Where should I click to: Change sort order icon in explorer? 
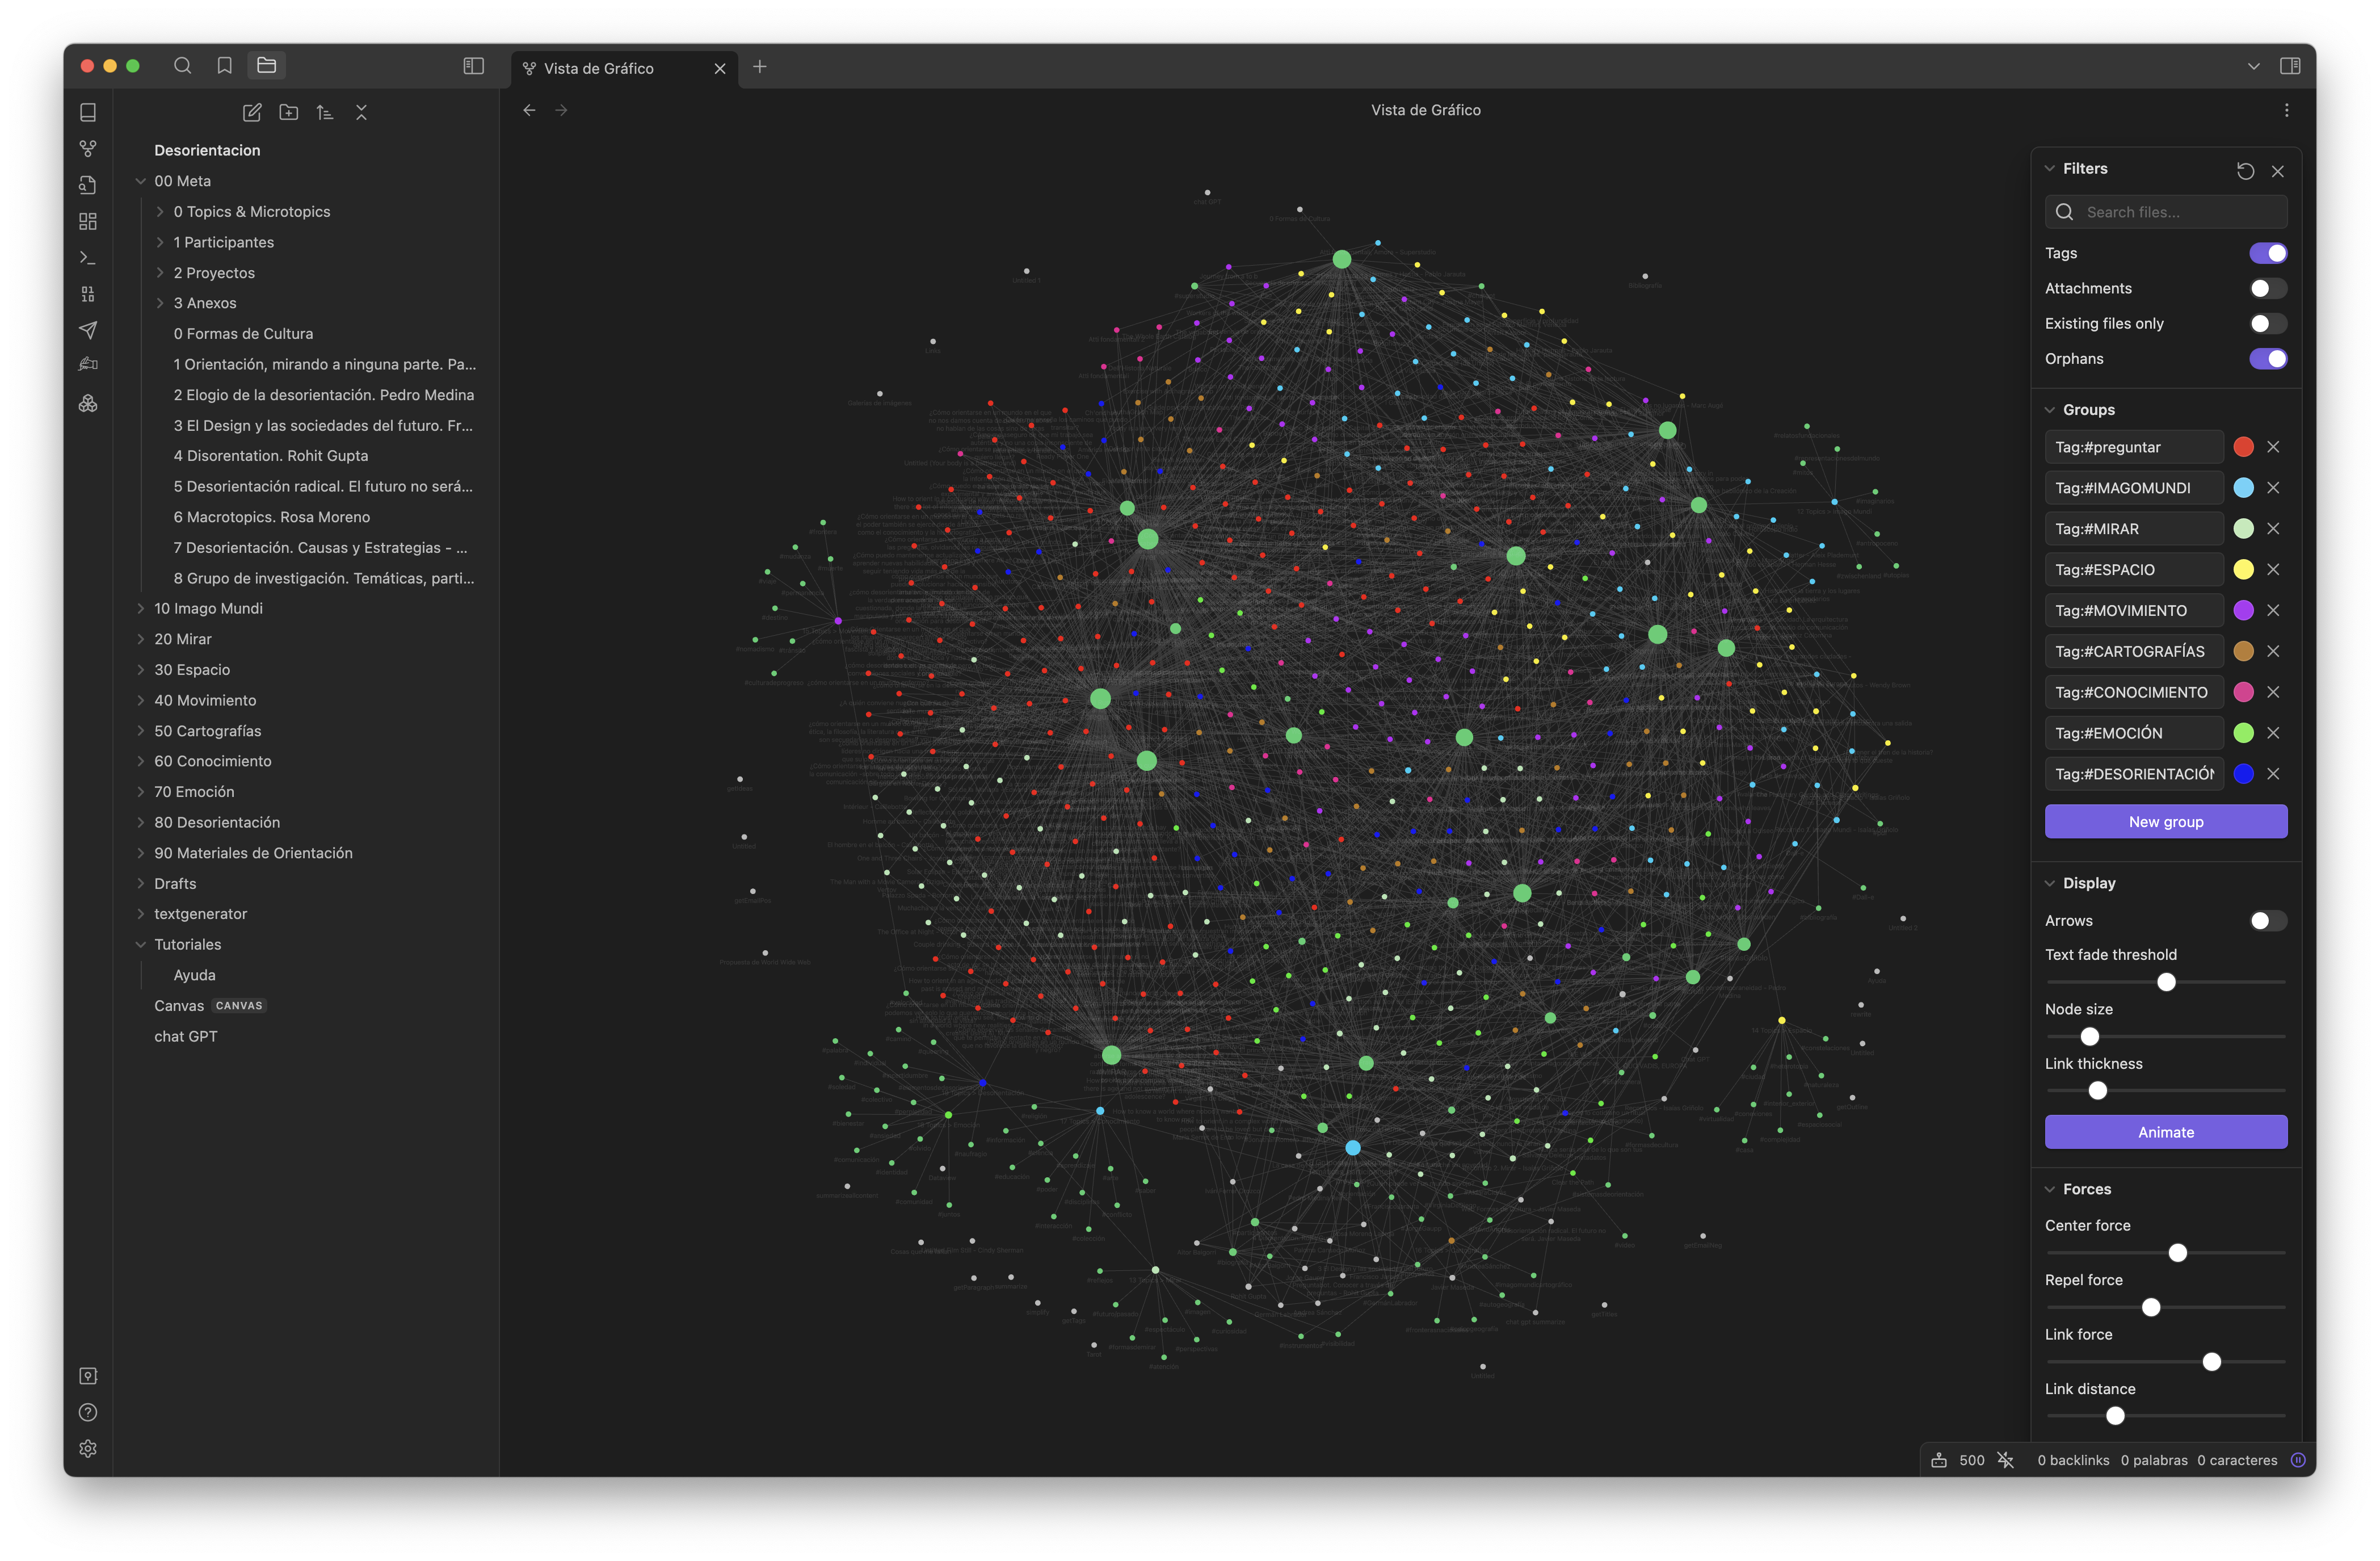click(325, 113)
